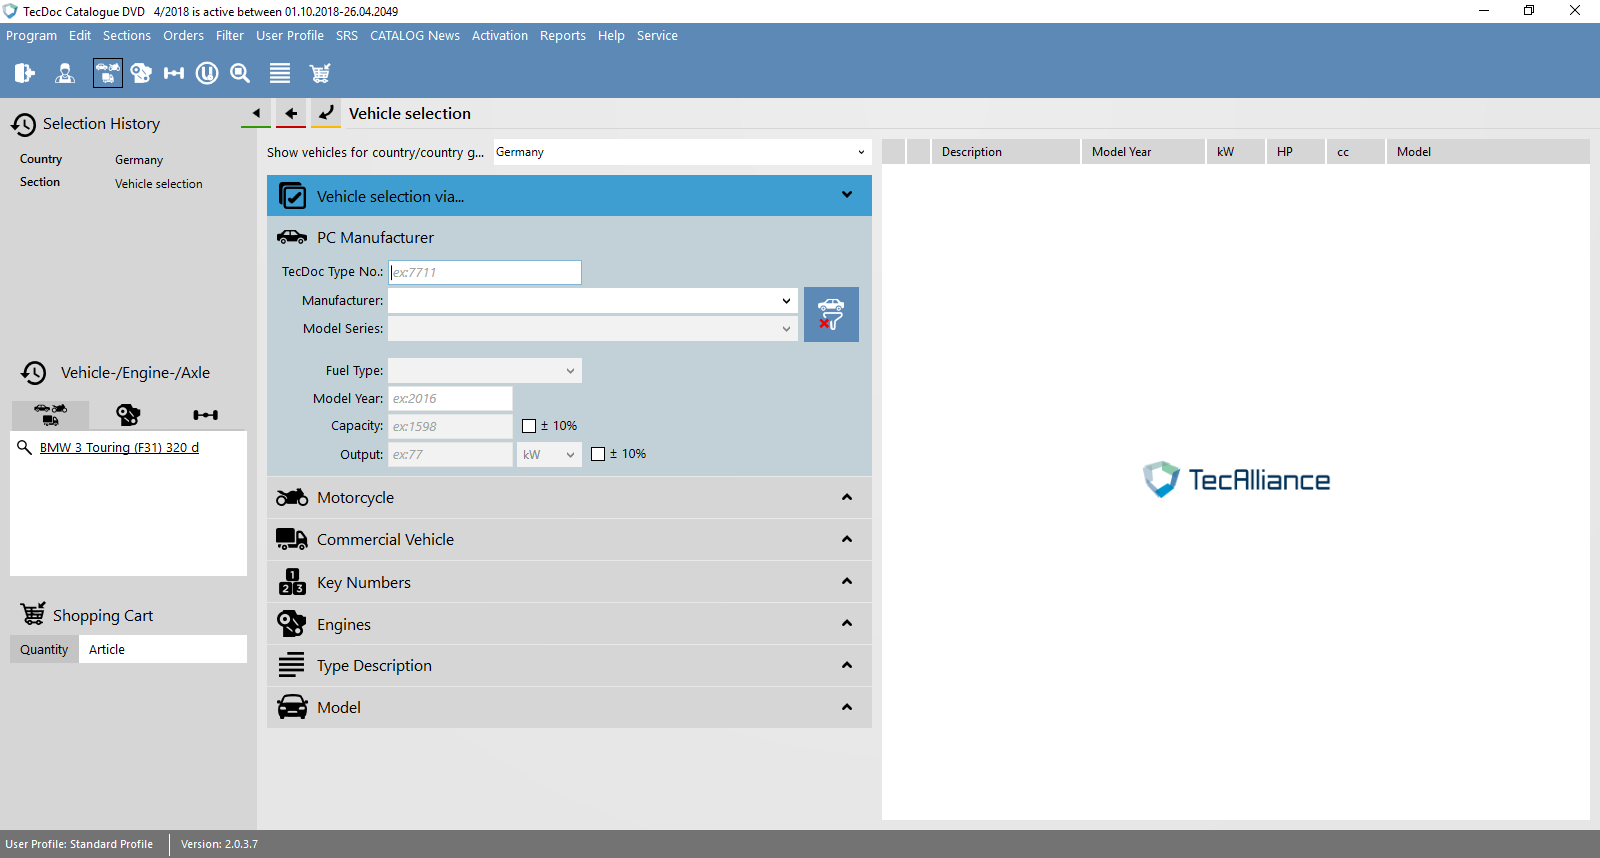
Task: Open axle search toolbar icon
Action: point(174,73)
